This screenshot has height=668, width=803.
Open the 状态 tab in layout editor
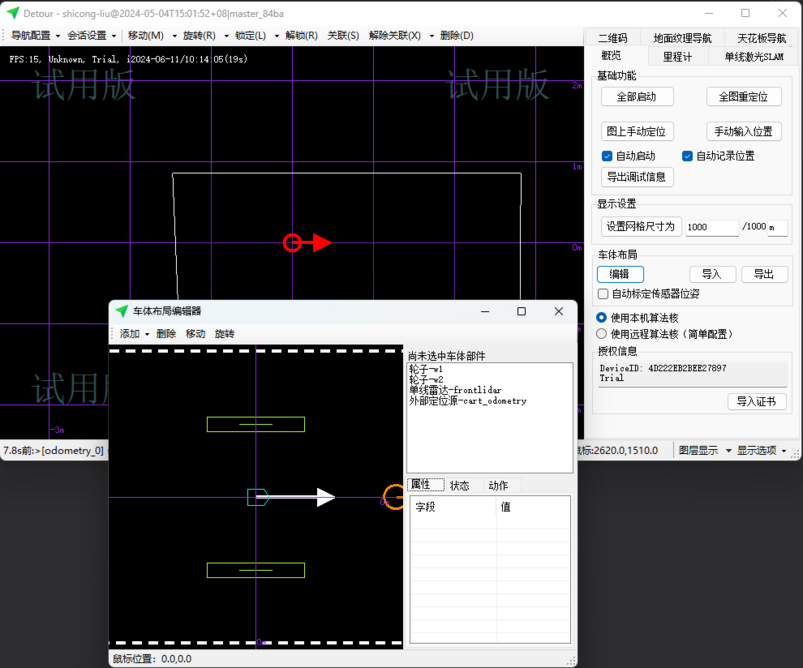pyautogui.click(x=460, y=486)
